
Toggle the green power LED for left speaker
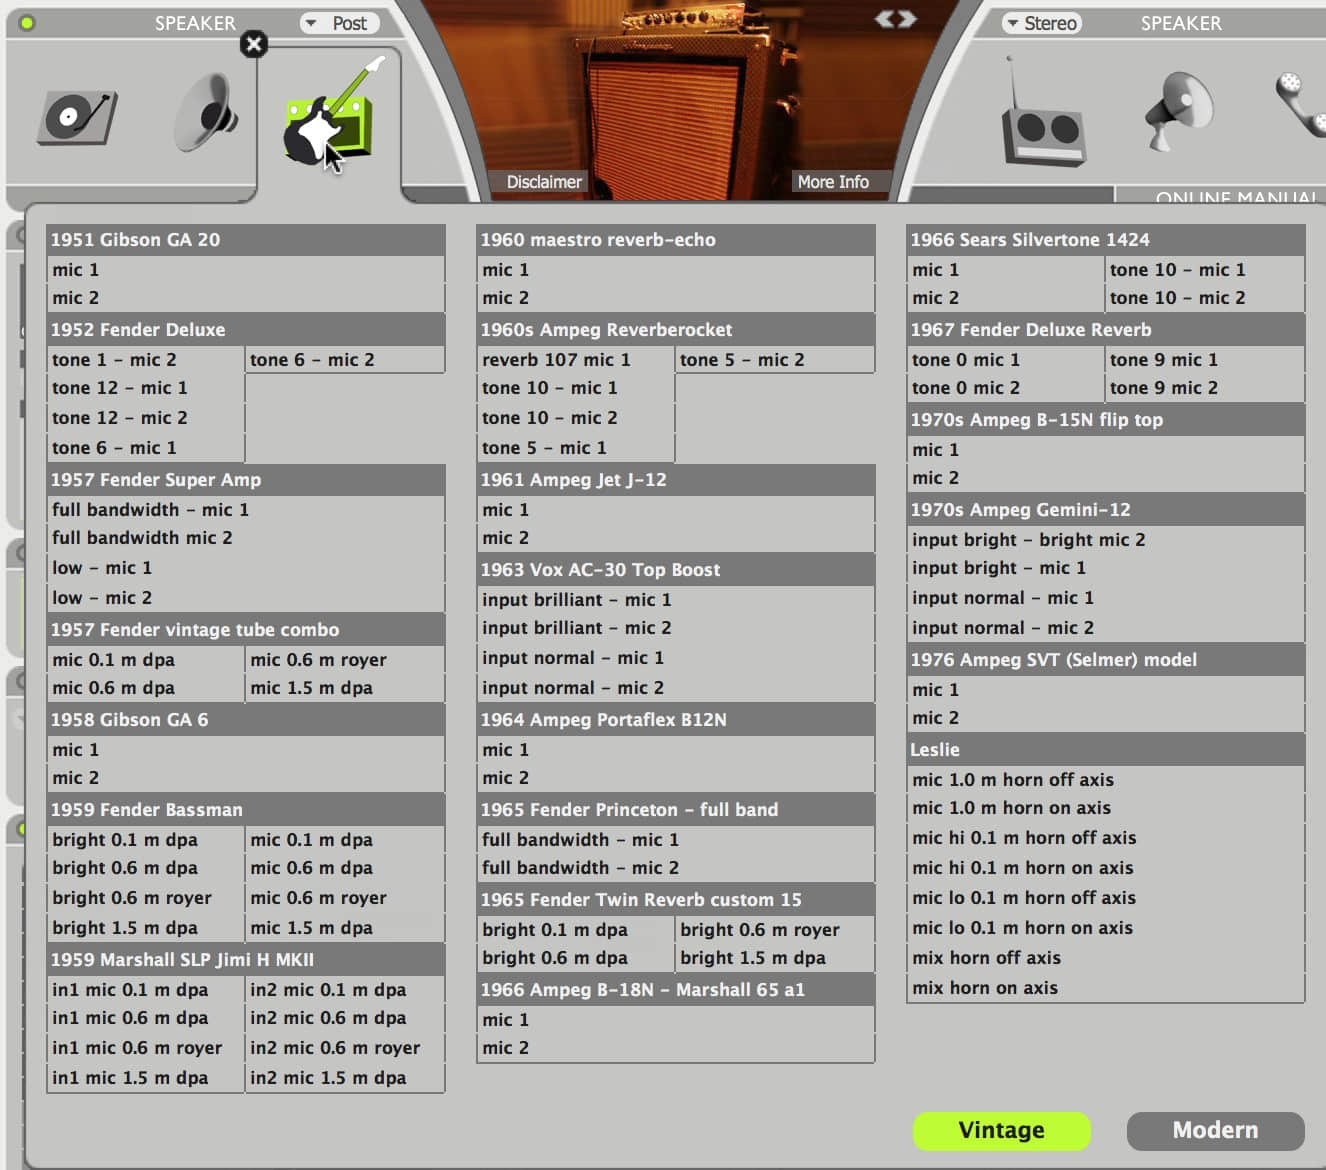click(x=27, y=23)
